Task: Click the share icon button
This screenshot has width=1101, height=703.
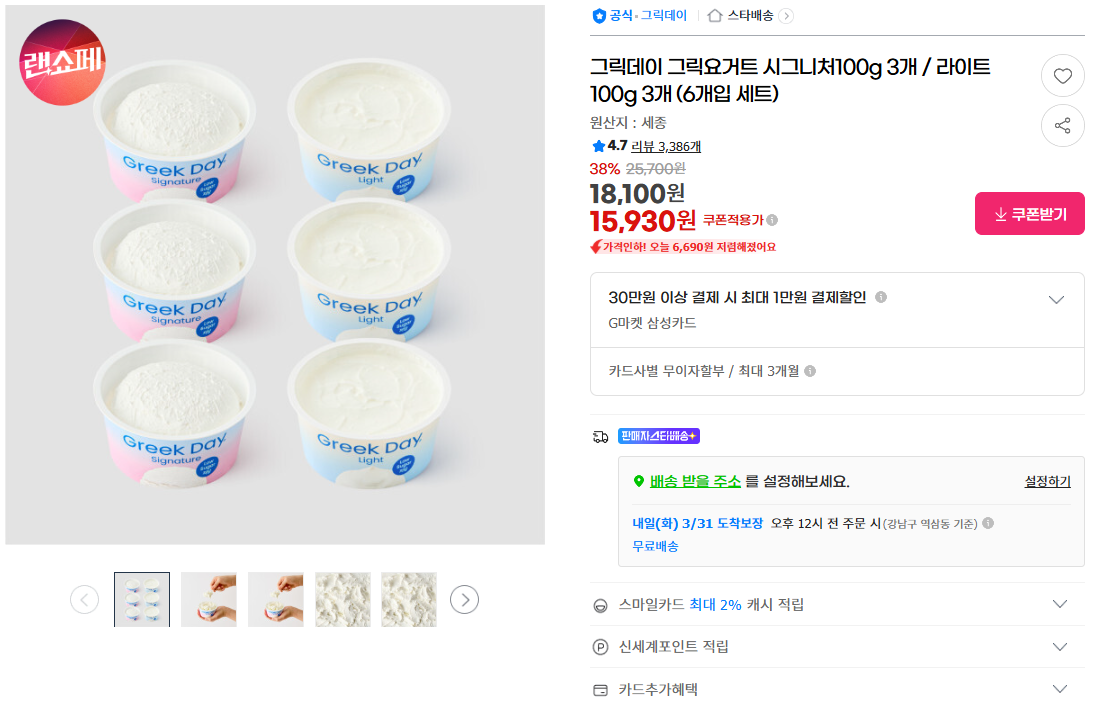Action: [1063, 126]
